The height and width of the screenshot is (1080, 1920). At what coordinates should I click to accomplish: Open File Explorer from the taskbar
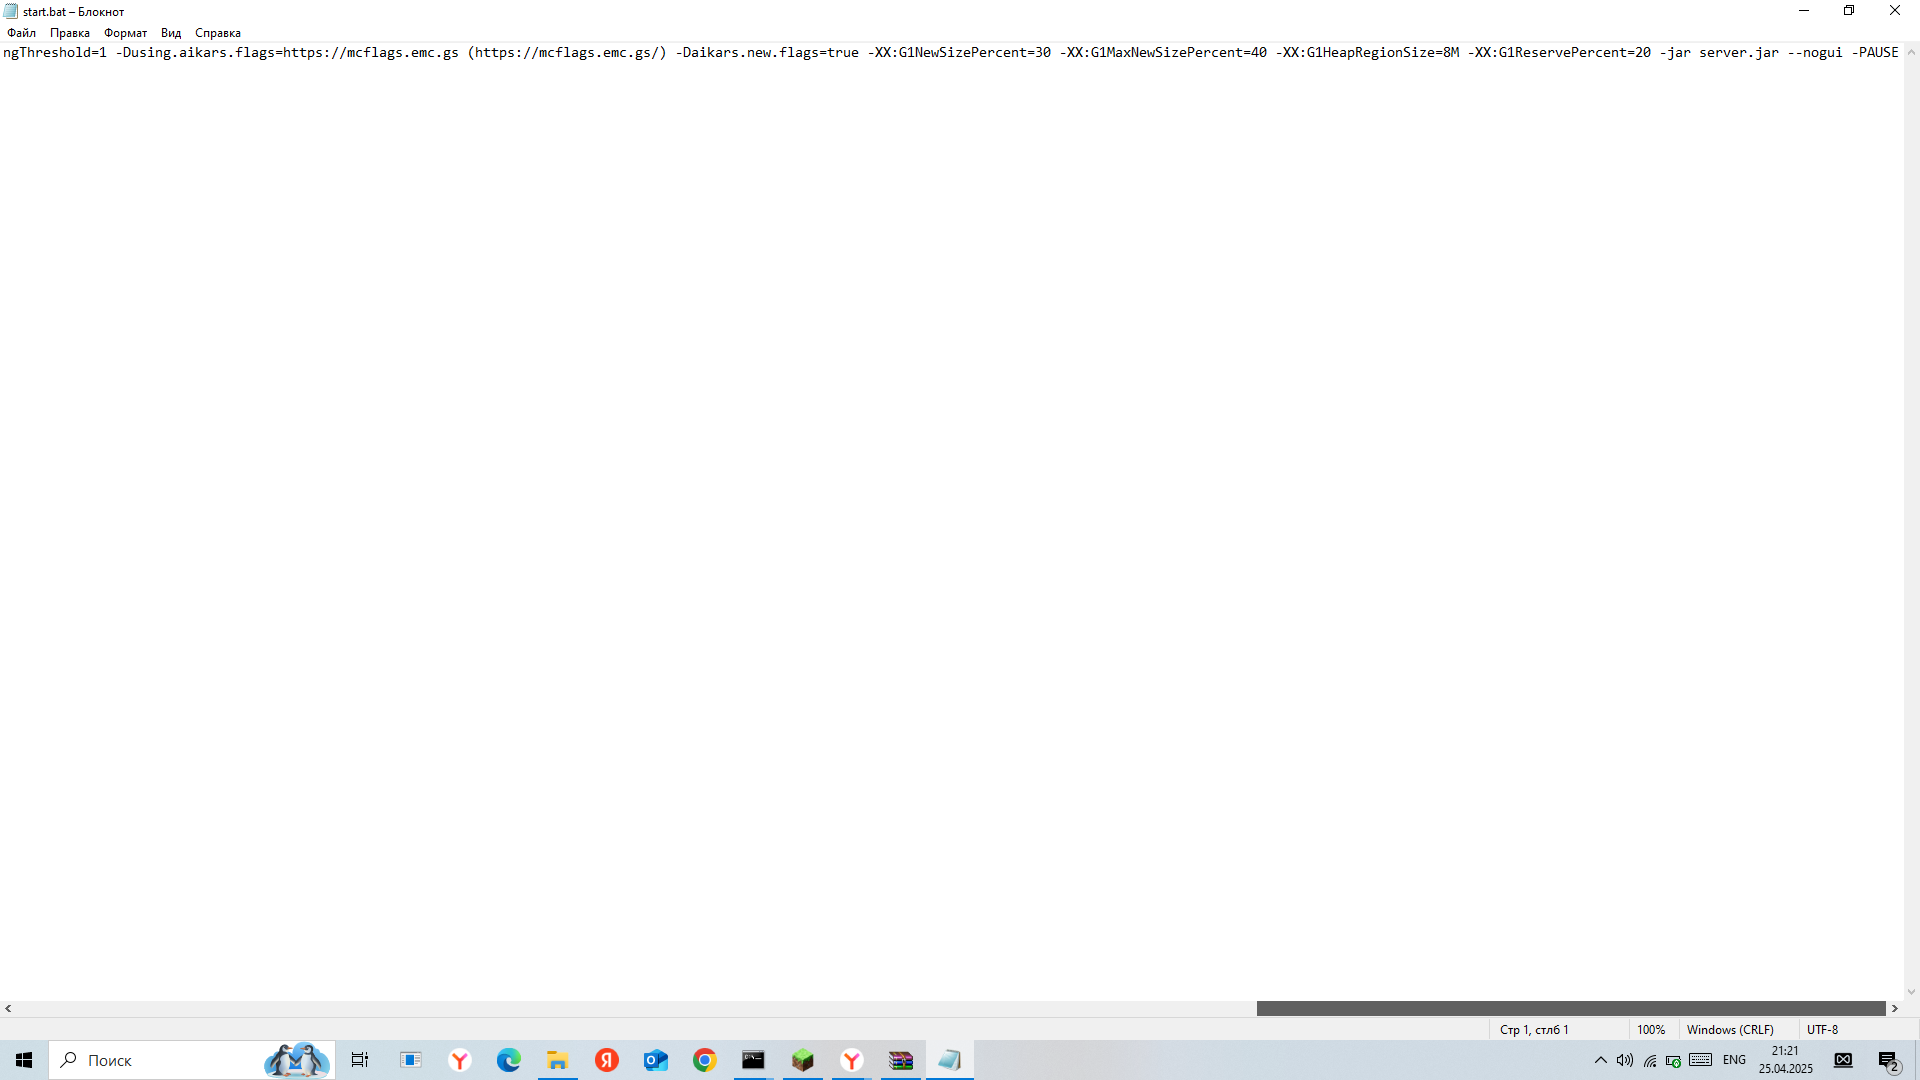(x=558, y=1060)
